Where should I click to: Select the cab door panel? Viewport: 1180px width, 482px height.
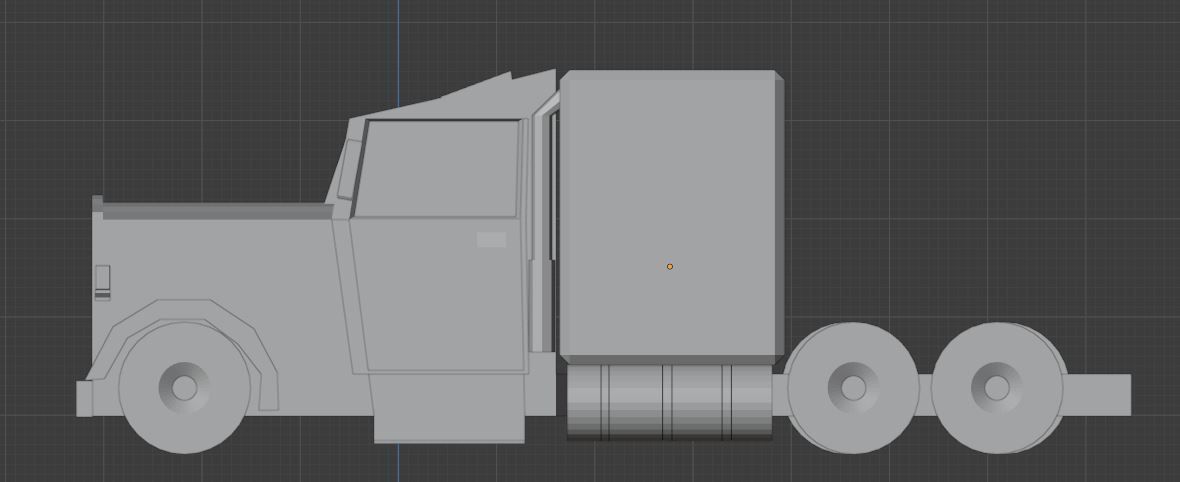(x=439, y=295)
